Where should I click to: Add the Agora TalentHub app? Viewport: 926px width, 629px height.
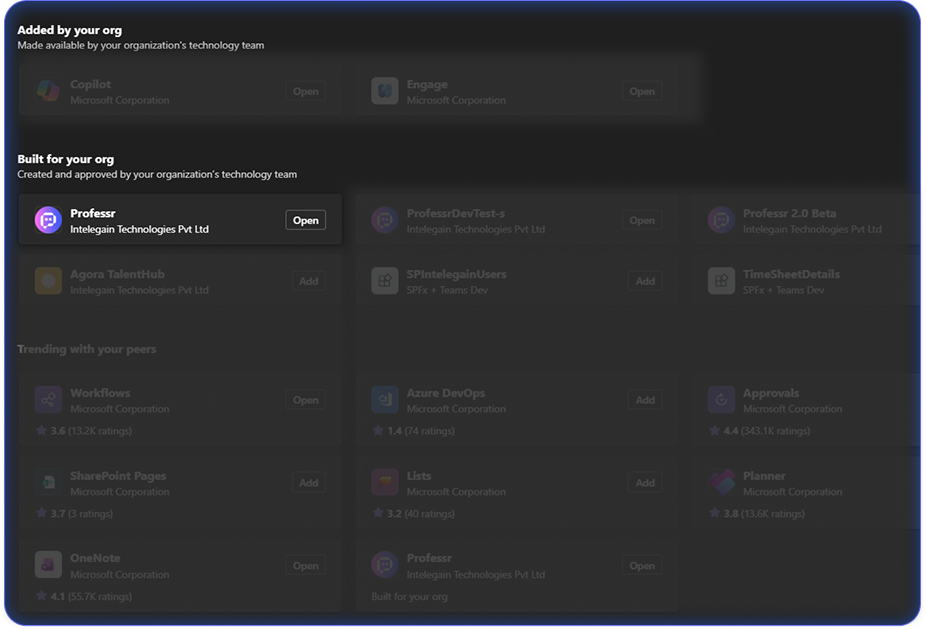(308, 281)
